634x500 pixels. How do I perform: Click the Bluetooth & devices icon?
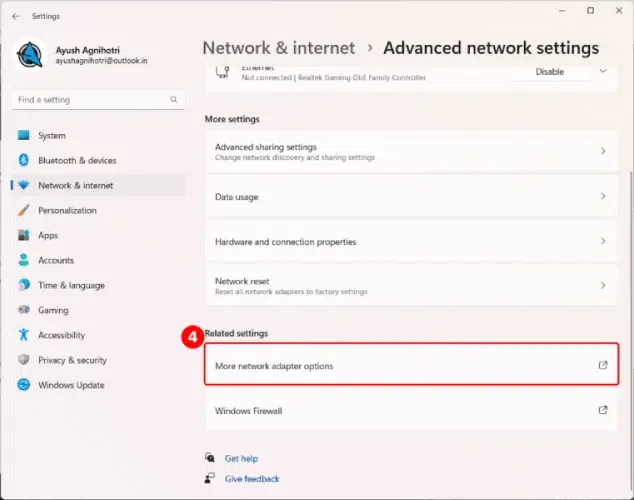pos(24,160)
